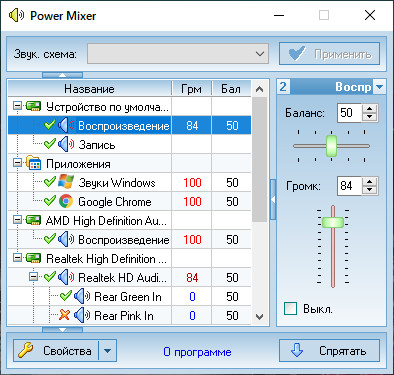Increase Громк value with up spinner
394x375 pixels.
369,182
